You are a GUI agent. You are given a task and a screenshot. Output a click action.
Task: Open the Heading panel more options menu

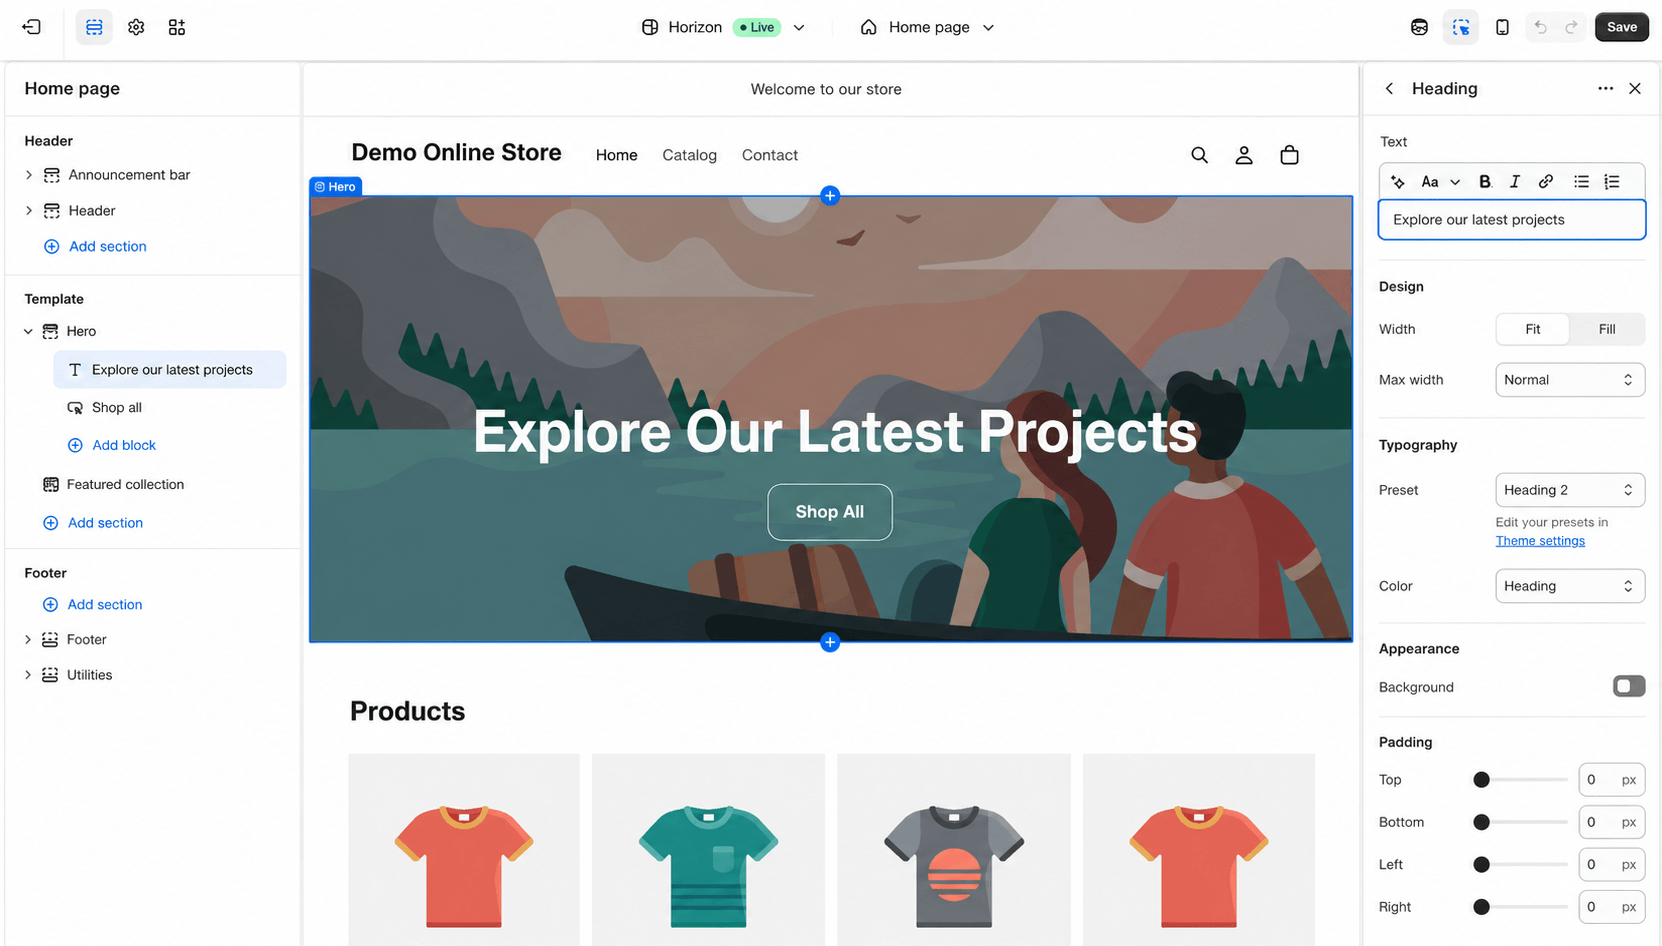pos(1605,88)
